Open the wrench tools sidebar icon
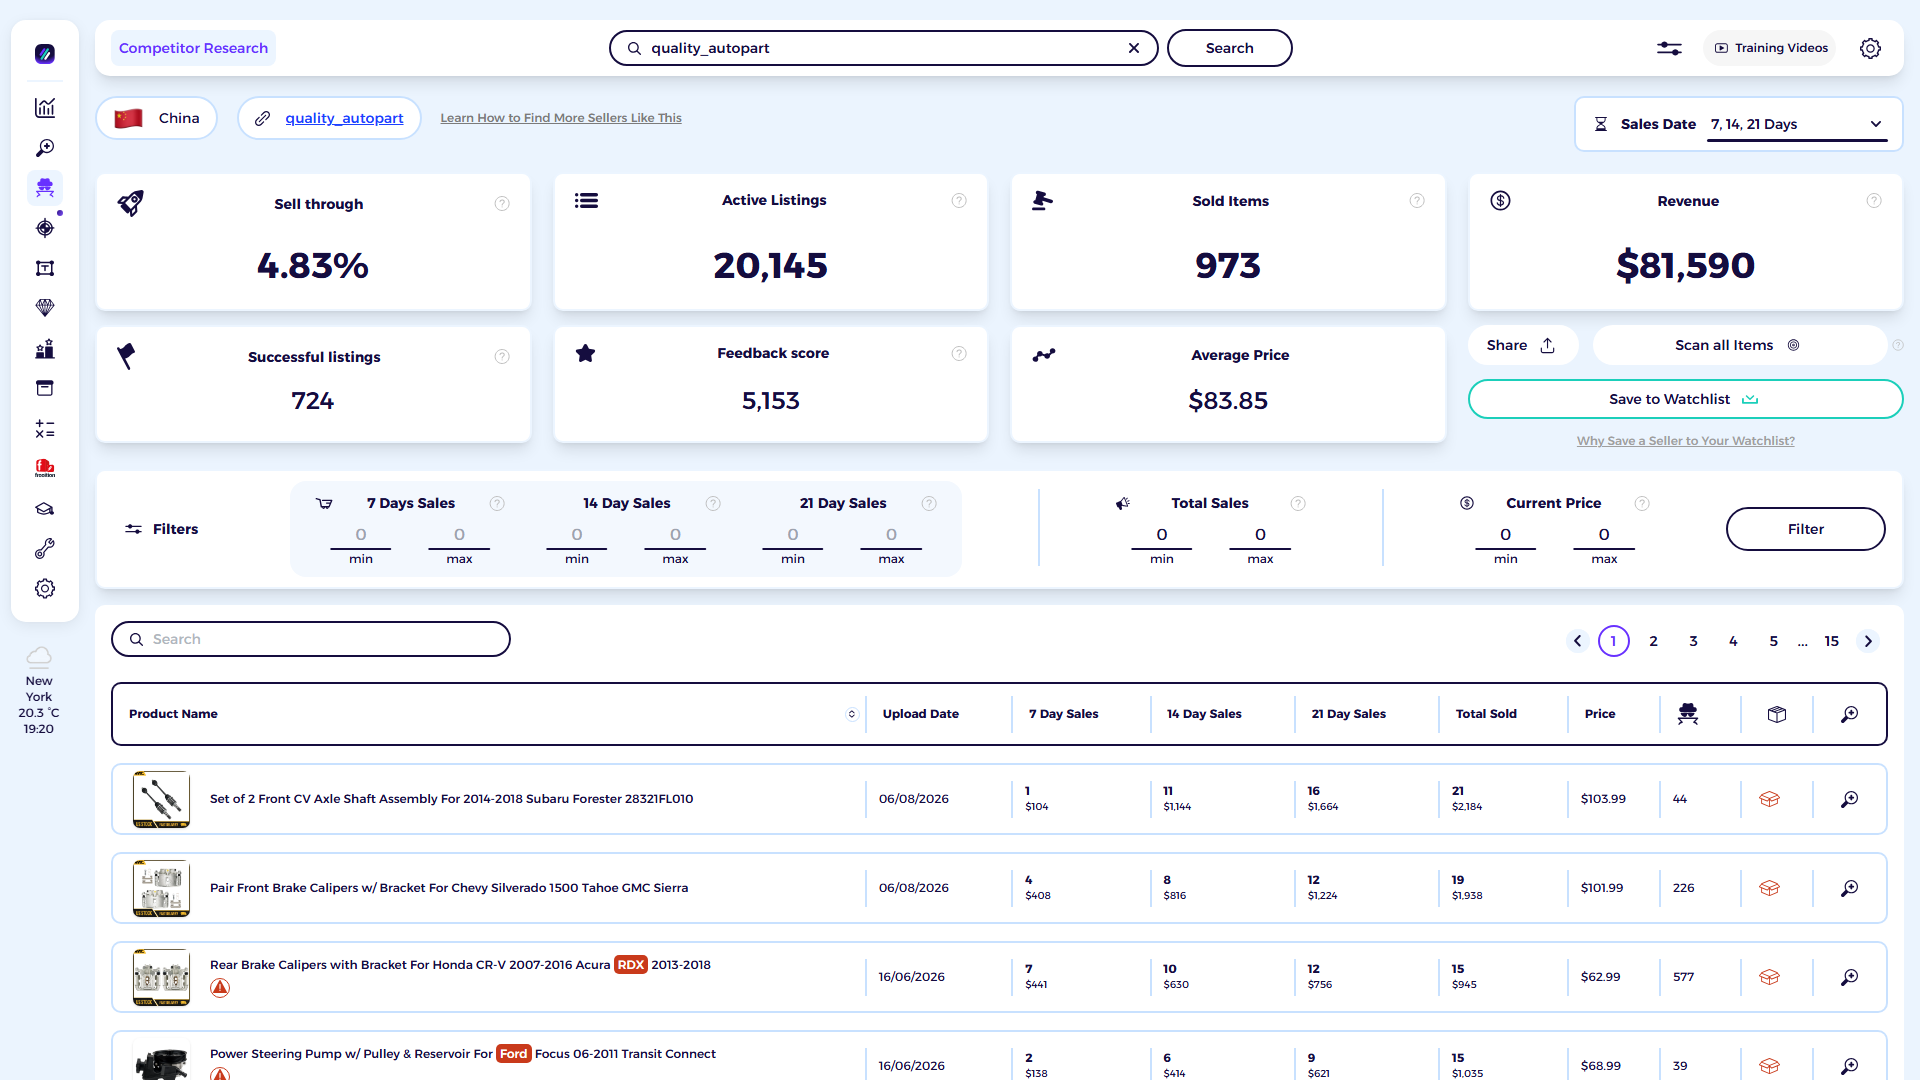This screenshot has width=1920, height=1080. point(45,549)
